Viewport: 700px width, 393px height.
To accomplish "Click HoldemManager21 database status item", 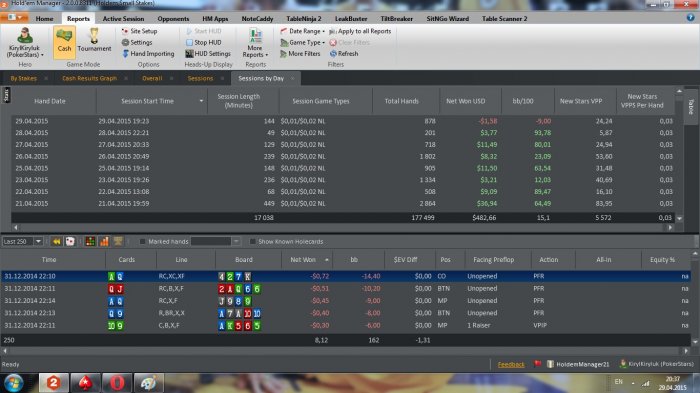I will click(579, 364).
